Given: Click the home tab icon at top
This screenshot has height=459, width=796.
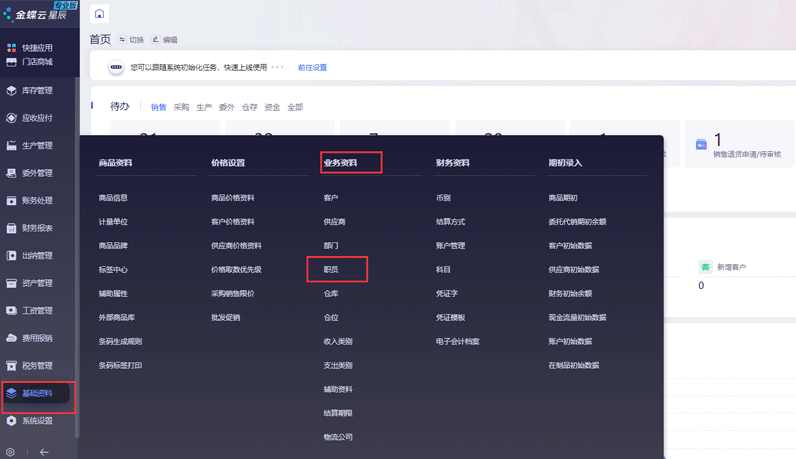Looking at the screenshot, I should click(100, 14).
